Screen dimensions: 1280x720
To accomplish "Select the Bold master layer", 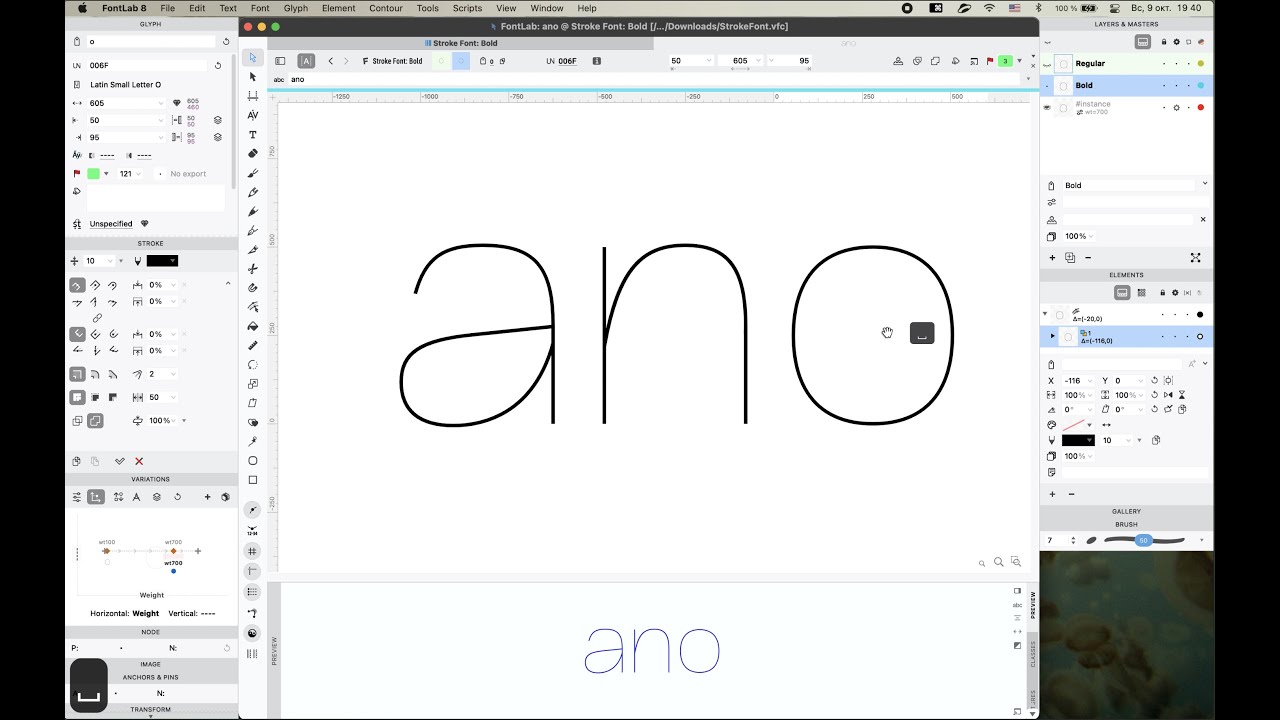I will point(1126,85).
